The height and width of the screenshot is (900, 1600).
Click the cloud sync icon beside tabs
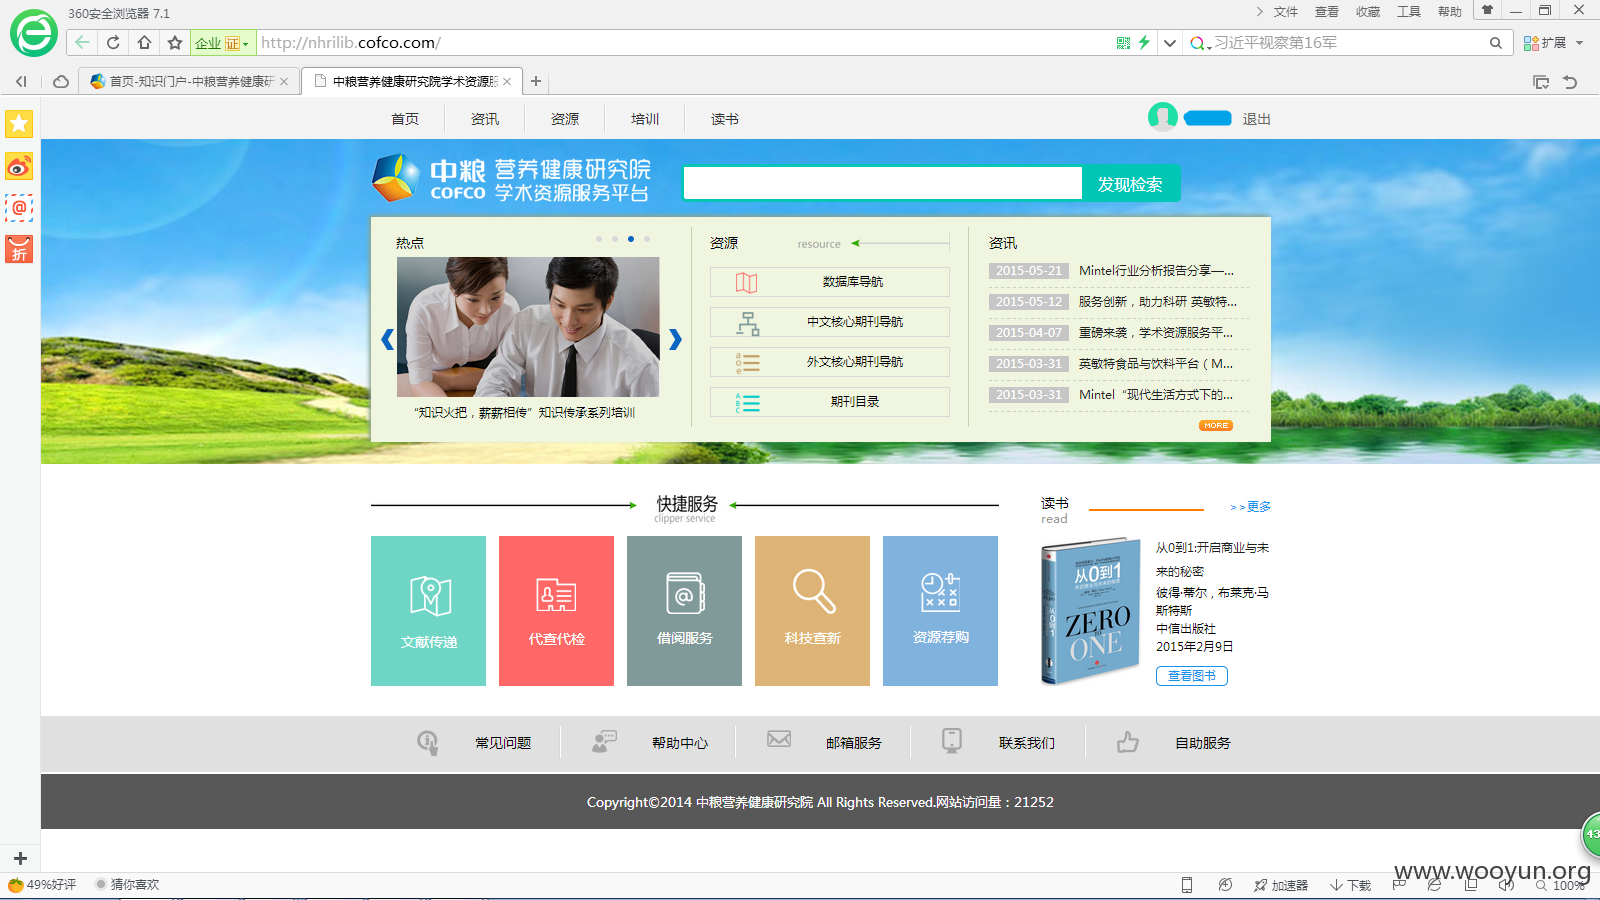point(61,81)
